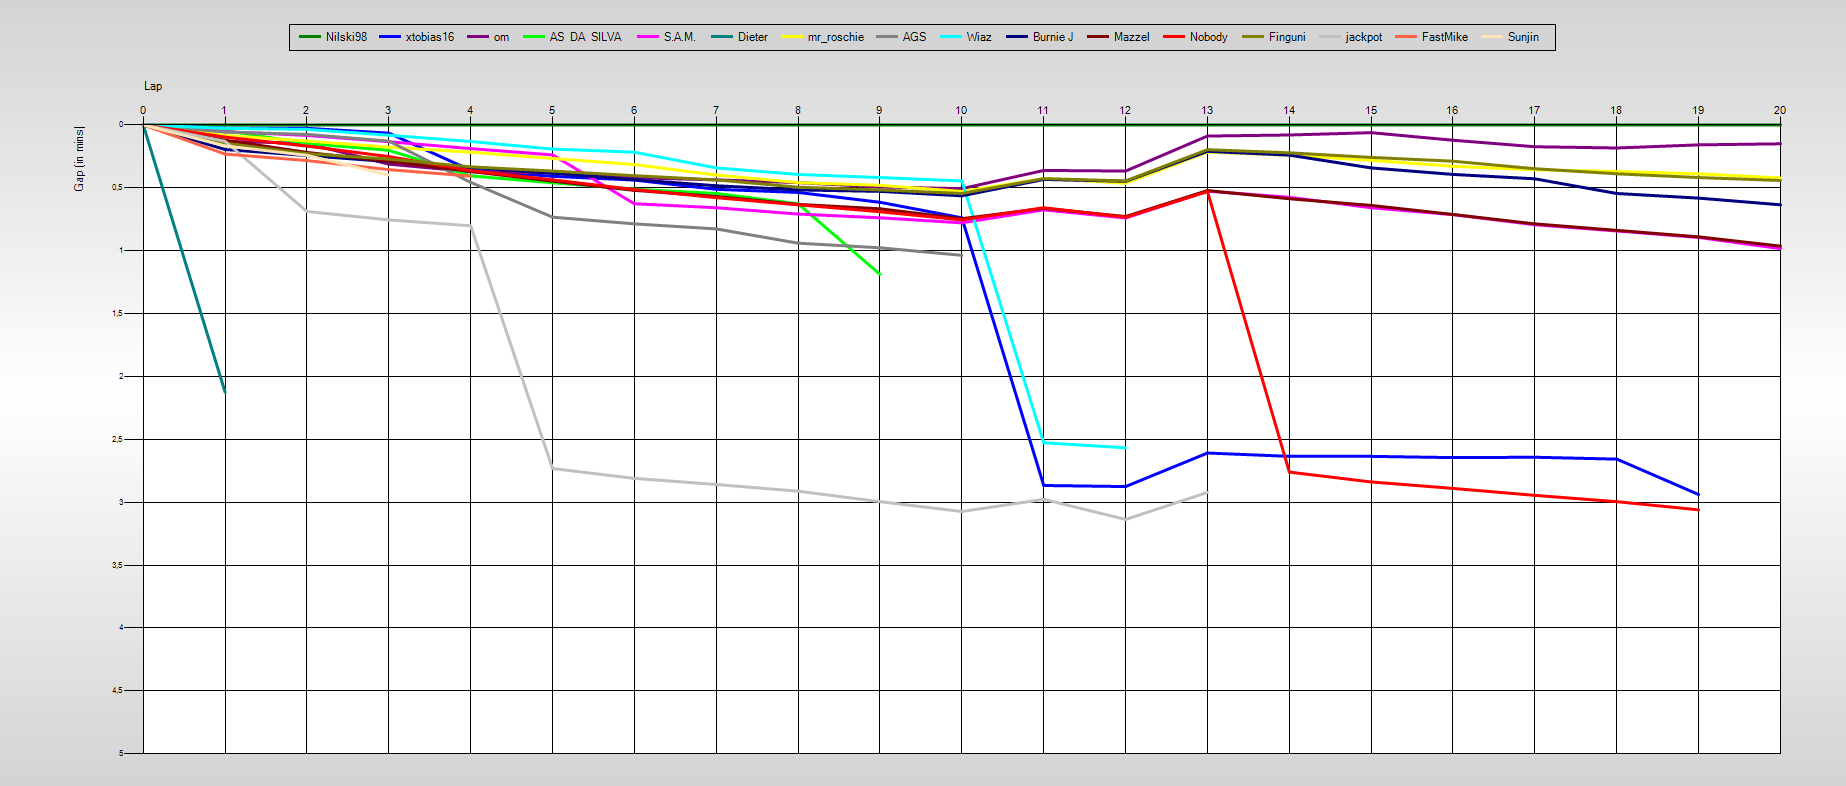The image size is (1846, 786).
Task: Click lap 20 marker on the x-axis
Action: (x=1779, y=110)
